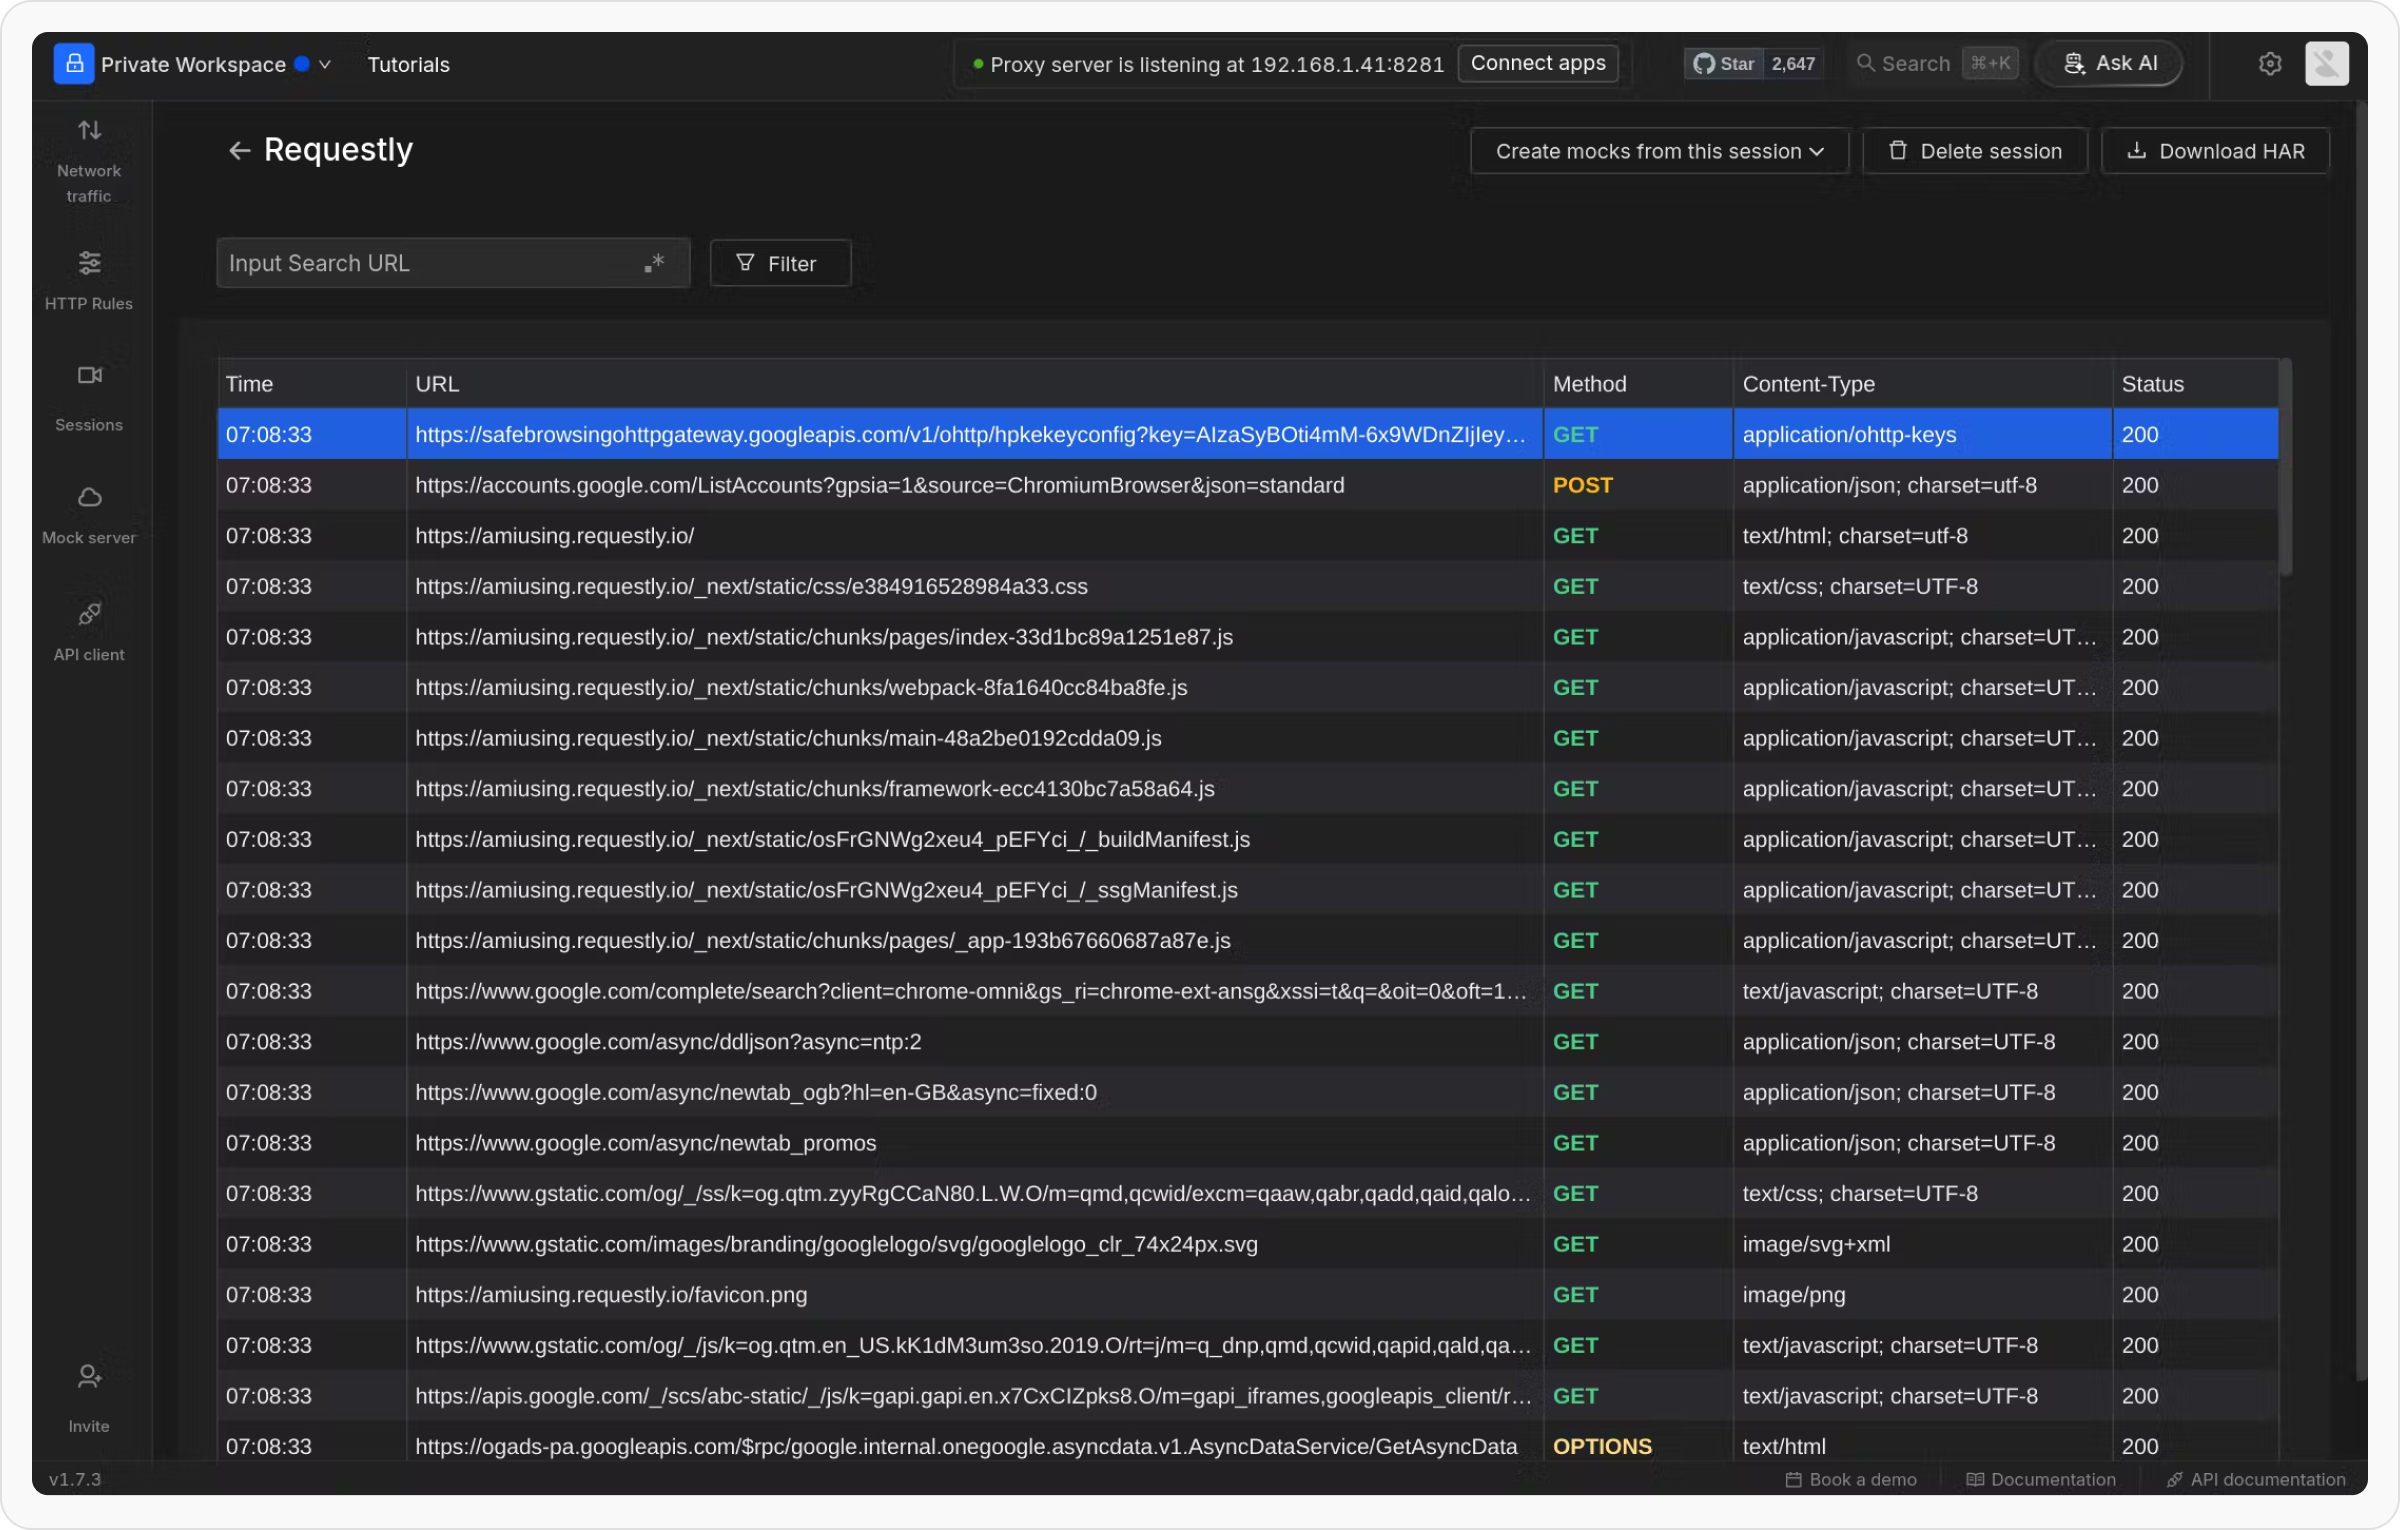
Task: Select the accounts.google.com POST request row
Action: click(x=878, y=485)
